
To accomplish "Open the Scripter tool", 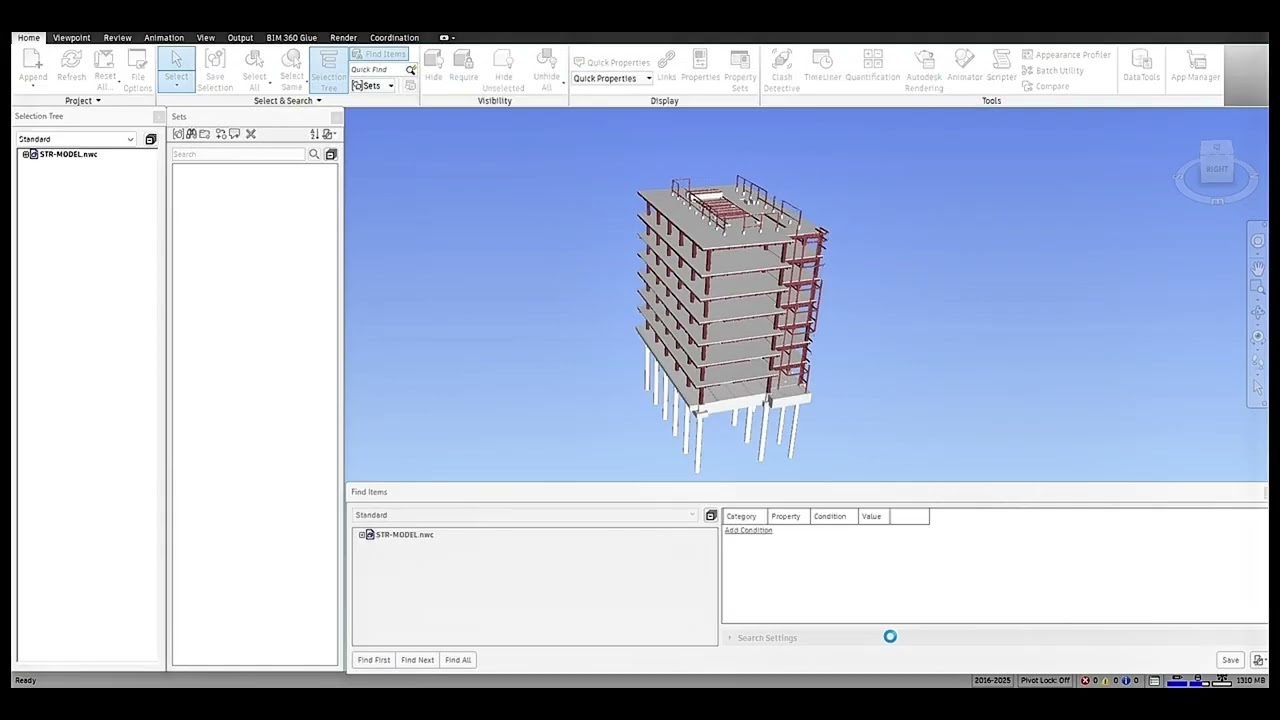I will [1002, 67].
